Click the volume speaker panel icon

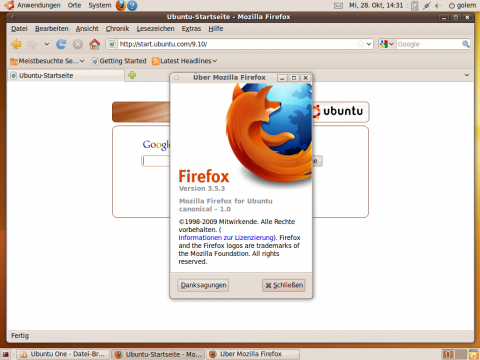click(x=438, y=6)
